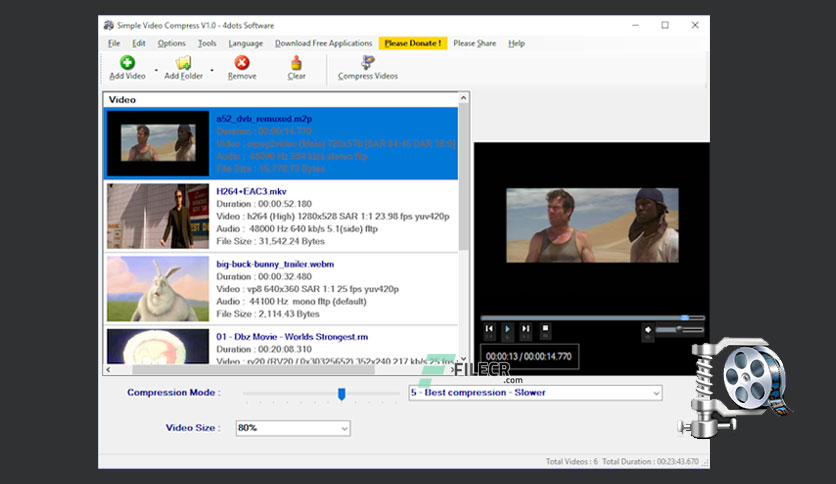Image resolution: width=836 pixels, height=484 pixels.
Task: Adjust the preview volume slider
Action: (x=680, y=329)
